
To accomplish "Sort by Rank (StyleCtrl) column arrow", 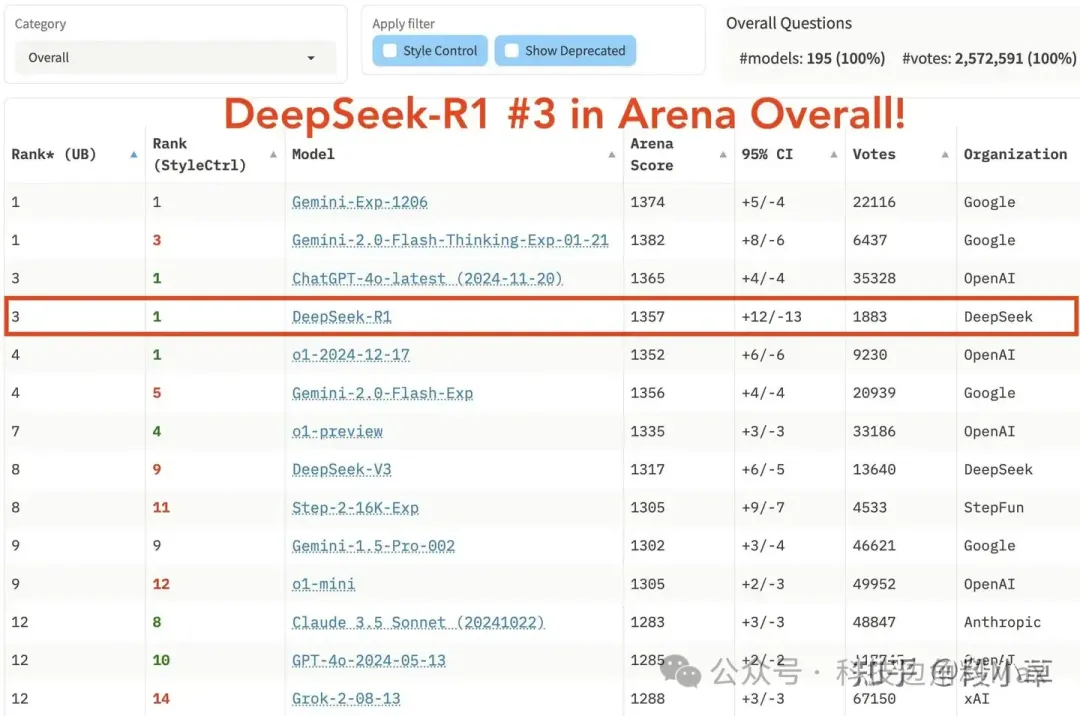I will 273,155.
